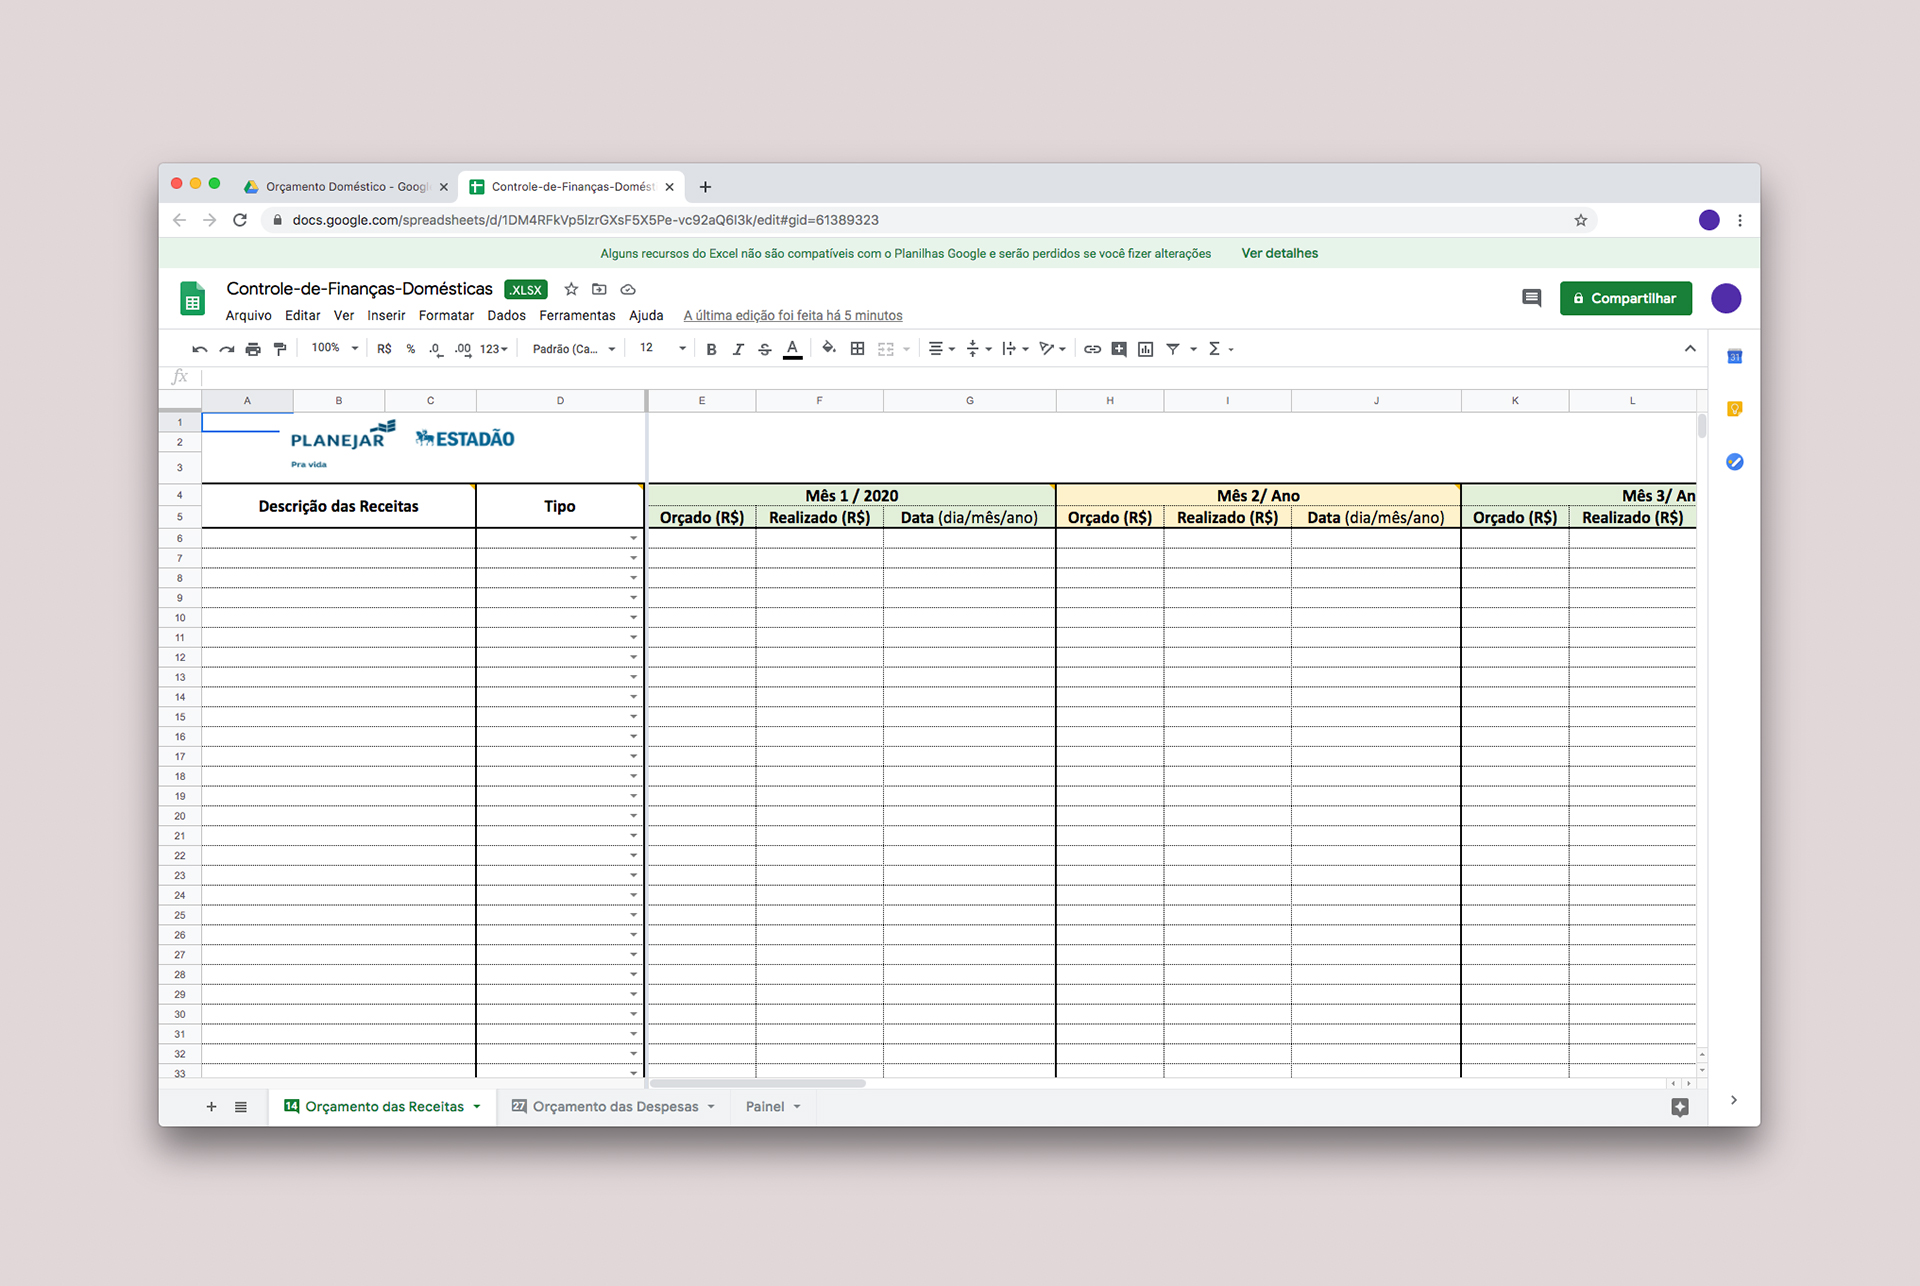Open the comment history icon
1920x1286 pixels.
[1531, 298]
